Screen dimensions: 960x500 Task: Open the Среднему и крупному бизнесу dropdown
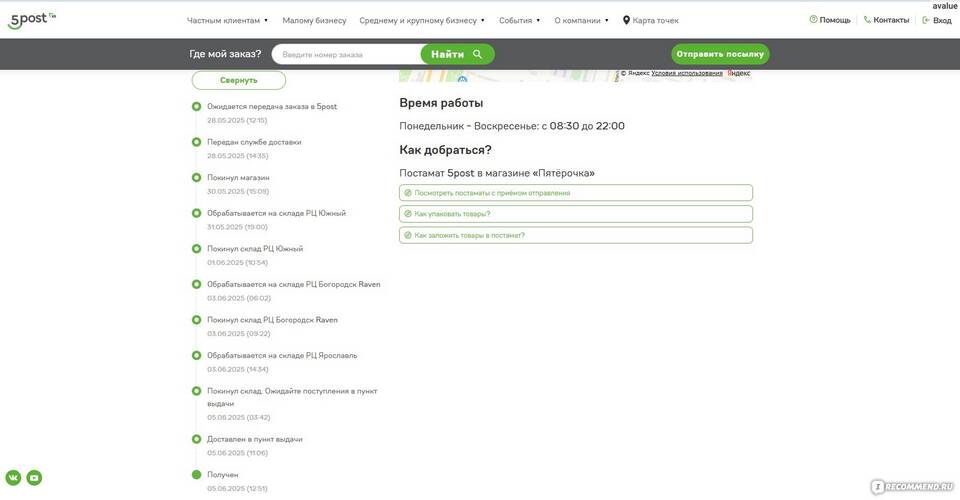point(421,20)
